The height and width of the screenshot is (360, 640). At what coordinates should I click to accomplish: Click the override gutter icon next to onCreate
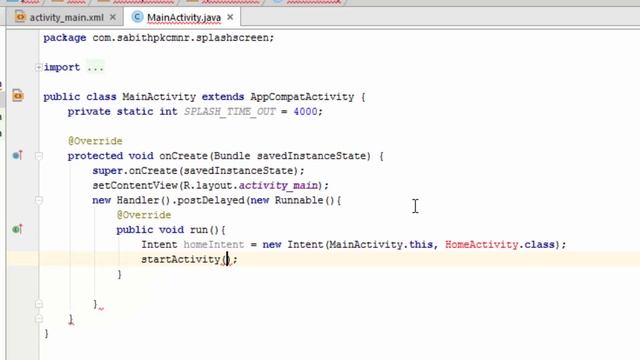click(18, 155)
